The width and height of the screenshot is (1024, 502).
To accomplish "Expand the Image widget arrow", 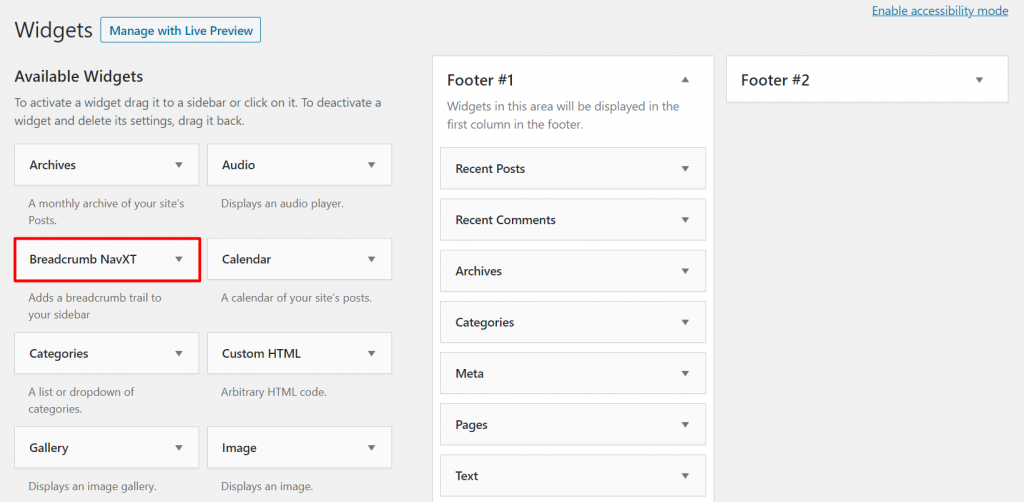I will click(371, 448).
